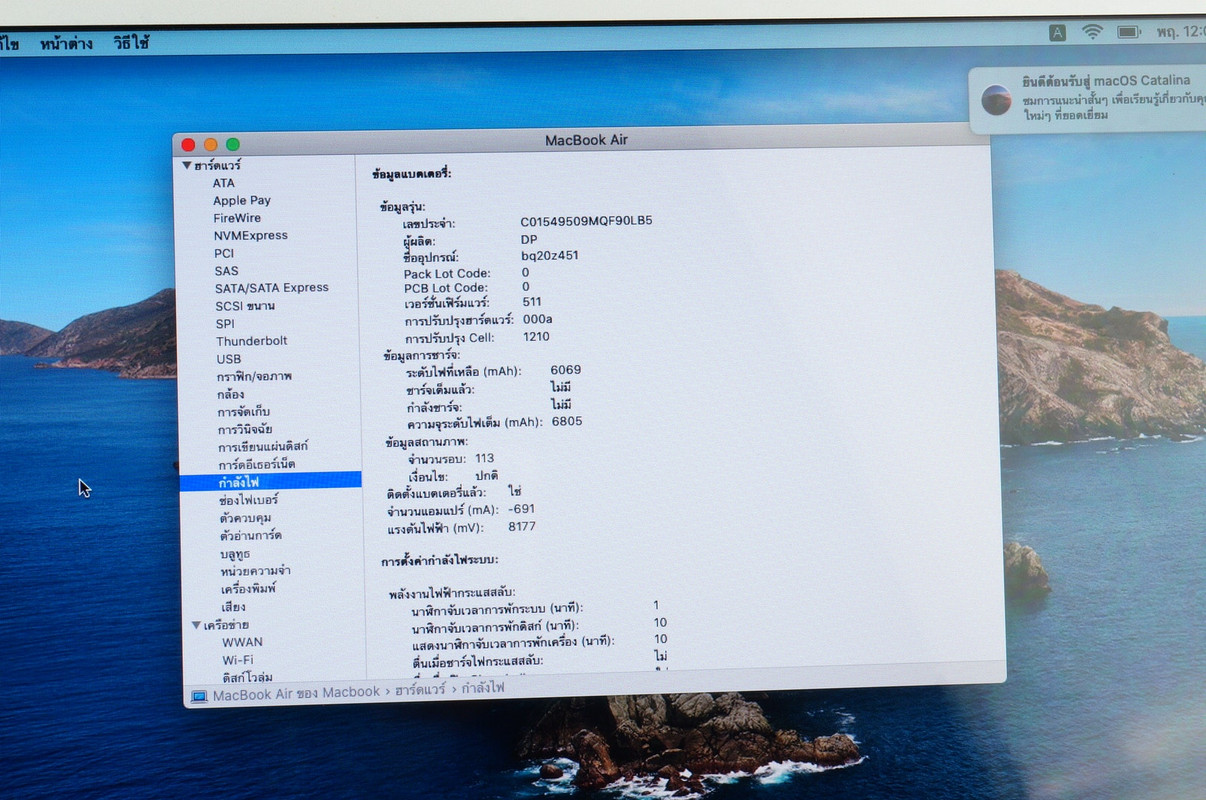Select การเขียนแผ่นดิสก์ in sidebar
The width and height of the screenshot is (1206, 800).
[263, 446]
